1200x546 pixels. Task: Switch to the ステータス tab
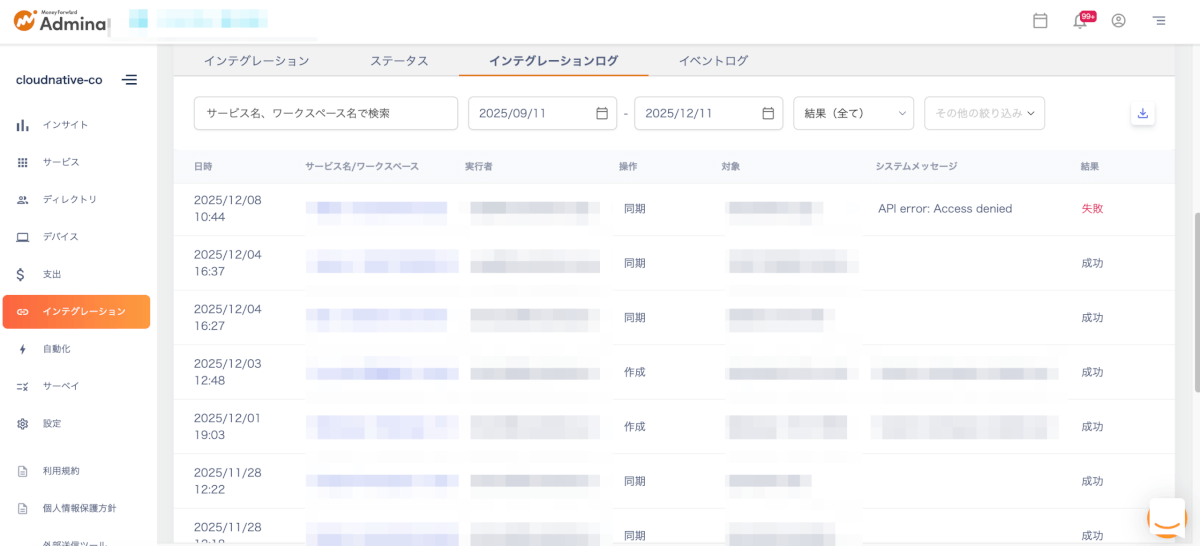point(399,61)
